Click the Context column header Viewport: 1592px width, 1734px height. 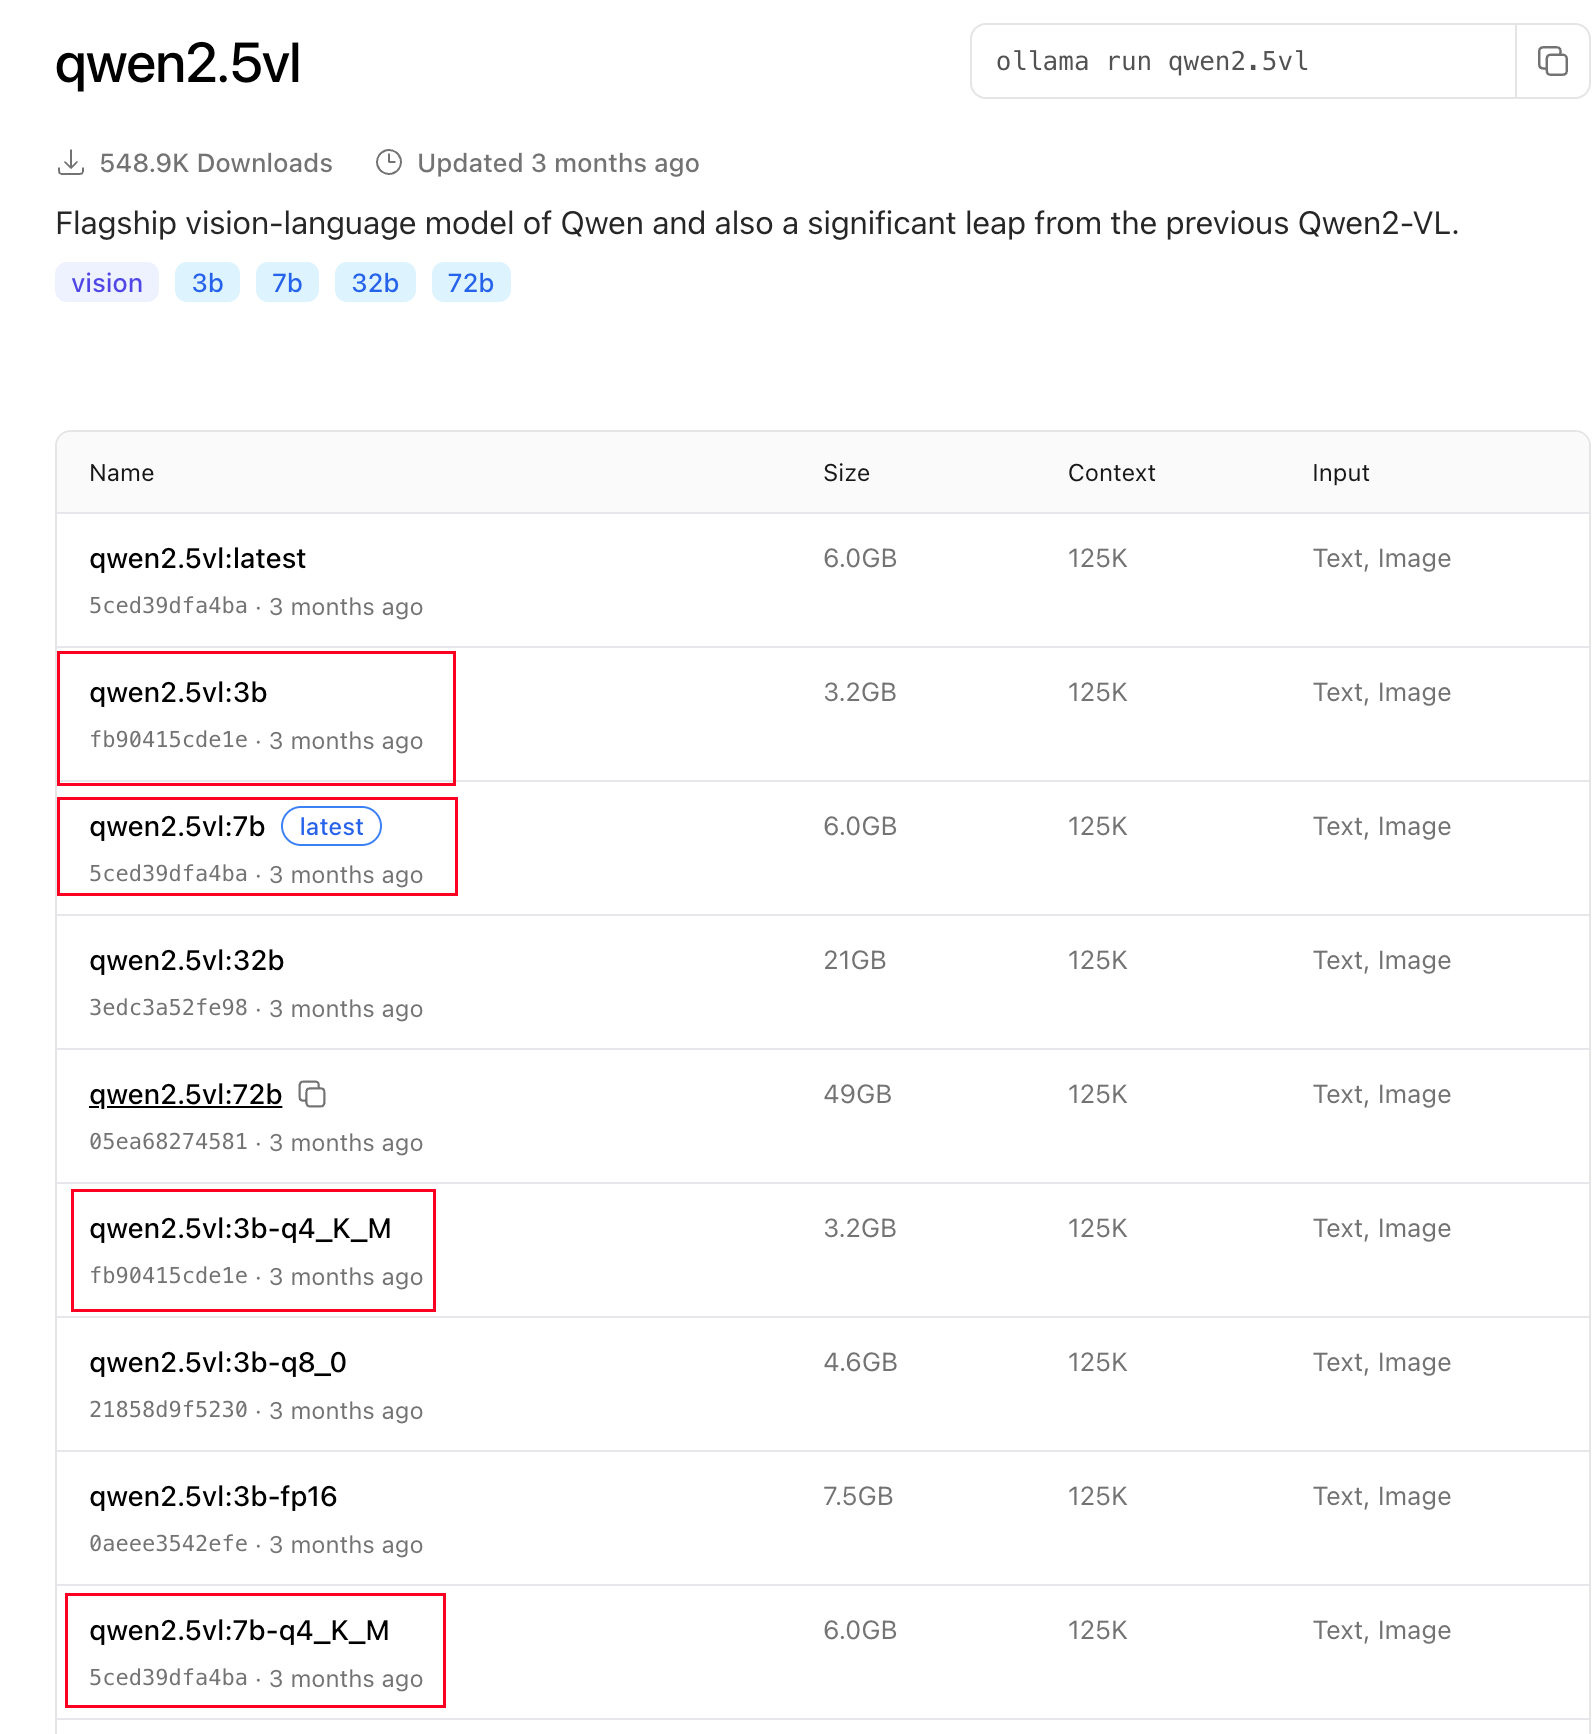point(1111,473)
